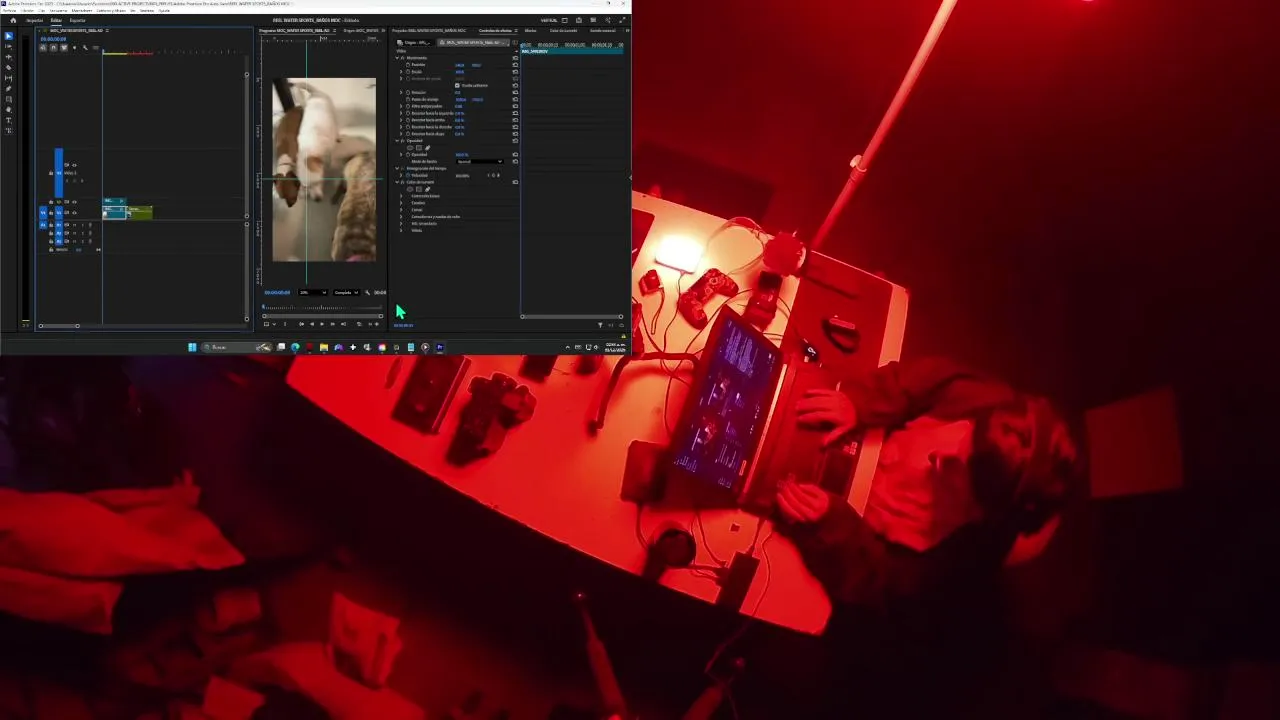Select the Selection tool in Premiere toolbar
The image size is (1280, 720).
(x=9, y=36)
